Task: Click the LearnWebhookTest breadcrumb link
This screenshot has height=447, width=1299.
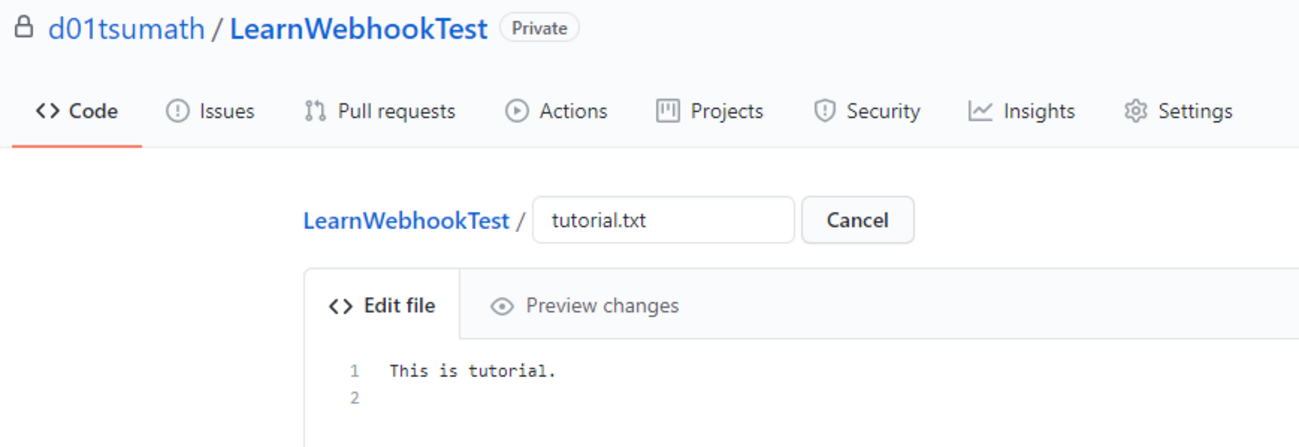Action: 406,221
